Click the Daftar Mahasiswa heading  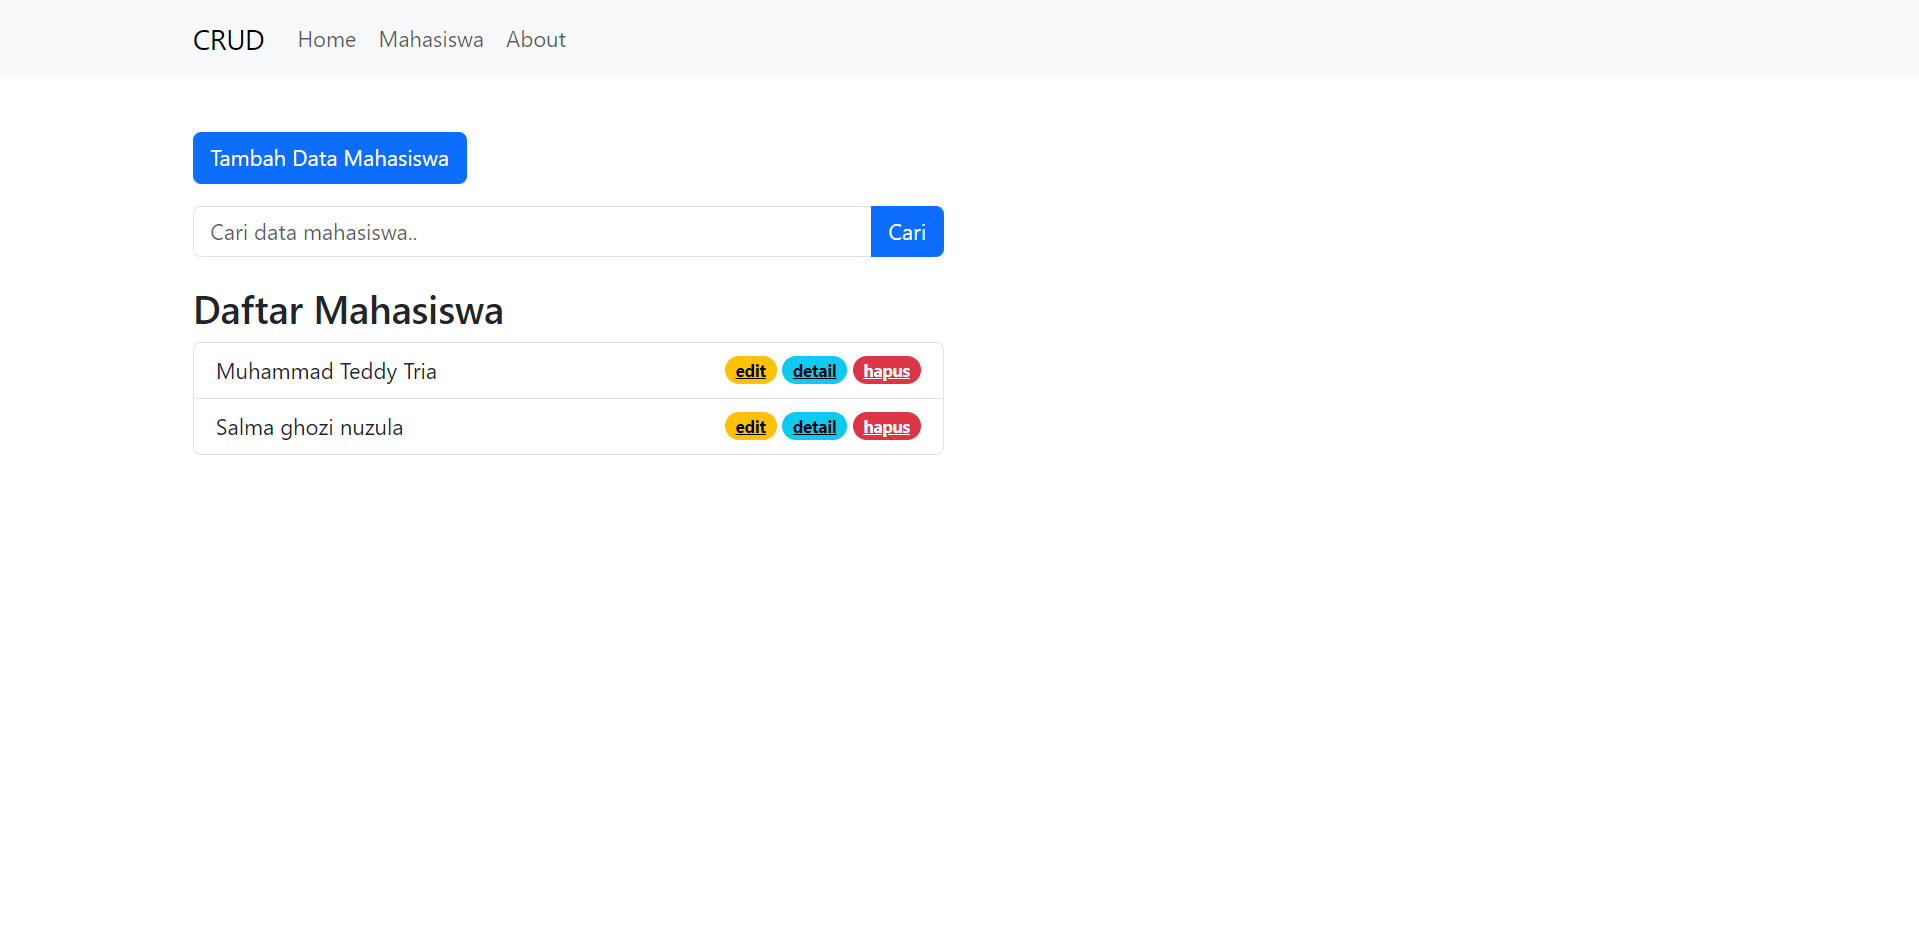coord(348,311)
